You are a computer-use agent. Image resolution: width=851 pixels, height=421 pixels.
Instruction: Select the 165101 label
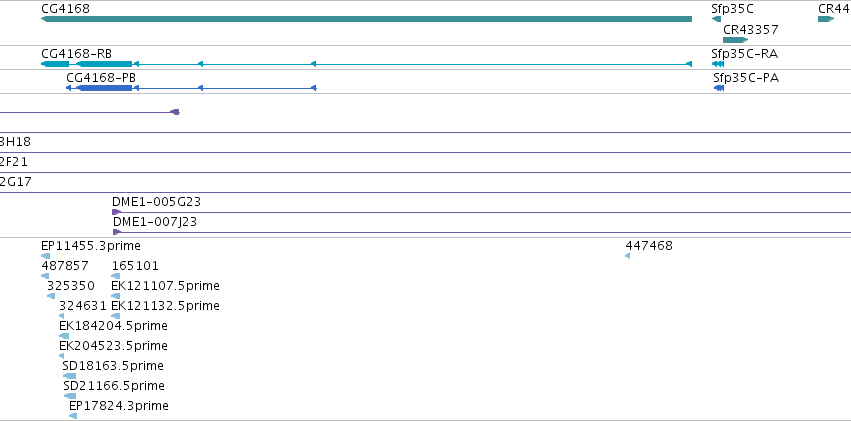click(x=135, y=266)
